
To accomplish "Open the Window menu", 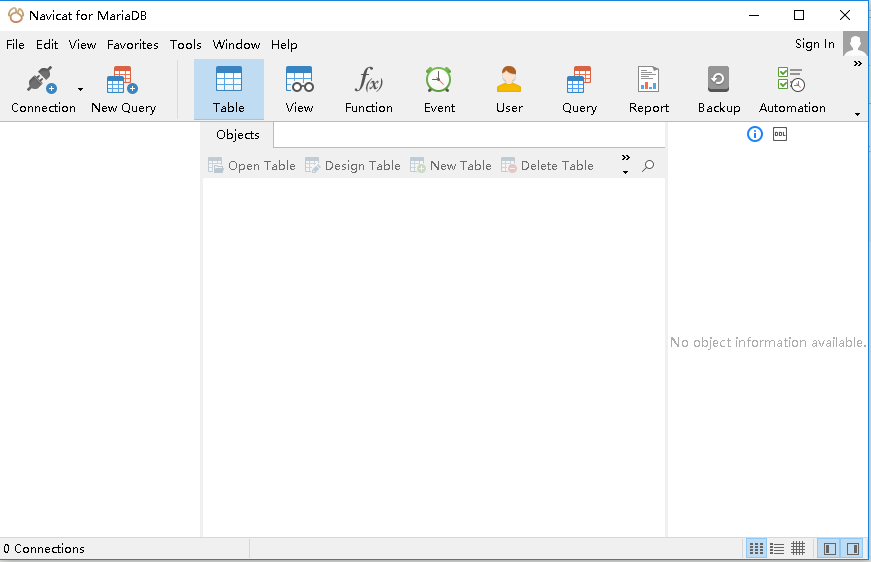I will click(x=236, y=44).
